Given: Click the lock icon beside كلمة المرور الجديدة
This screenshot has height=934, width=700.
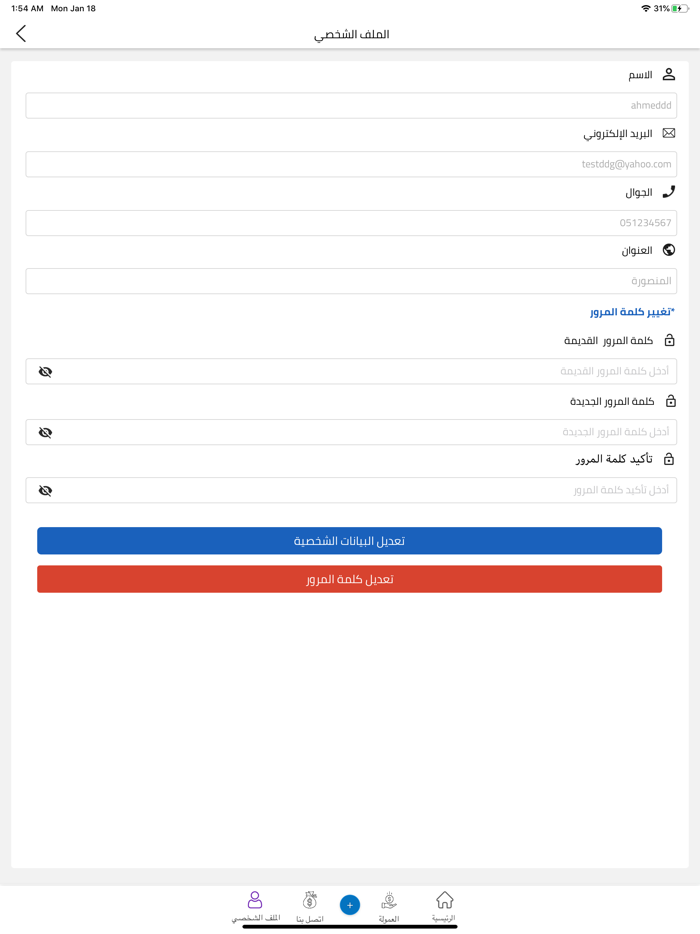Looking at the screenshot, I should pos(669,401).
